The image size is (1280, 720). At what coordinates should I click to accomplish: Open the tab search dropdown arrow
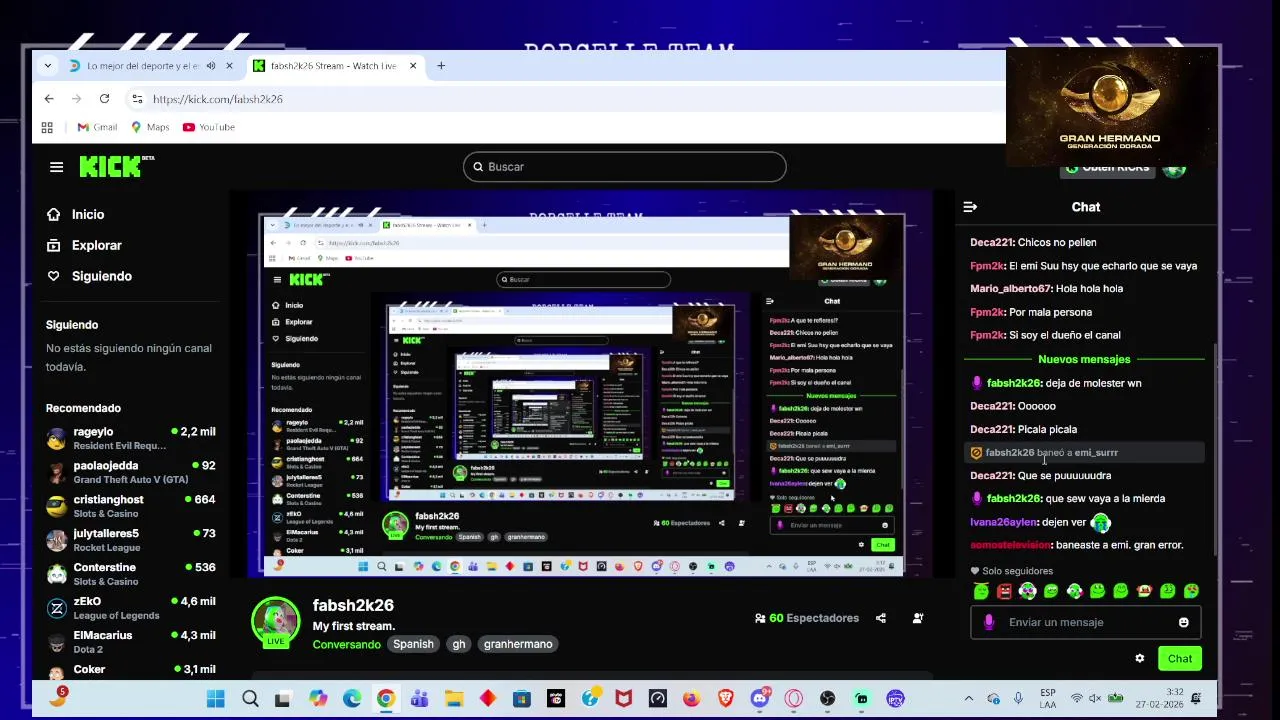point(47,66)
